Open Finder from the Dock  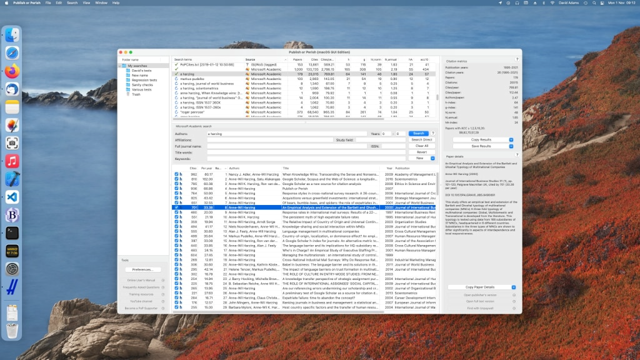12,35
